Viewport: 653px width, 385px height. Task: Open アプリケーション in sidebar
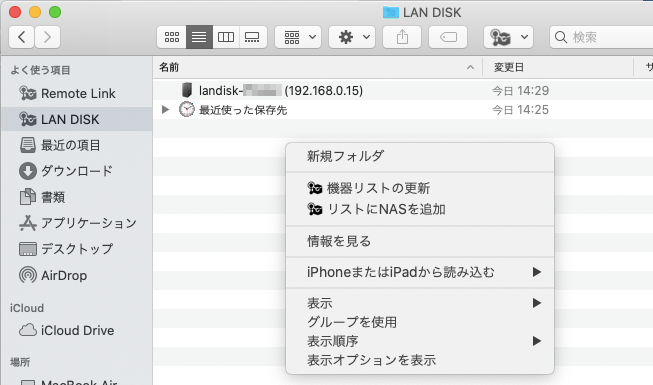pos(77,223)
